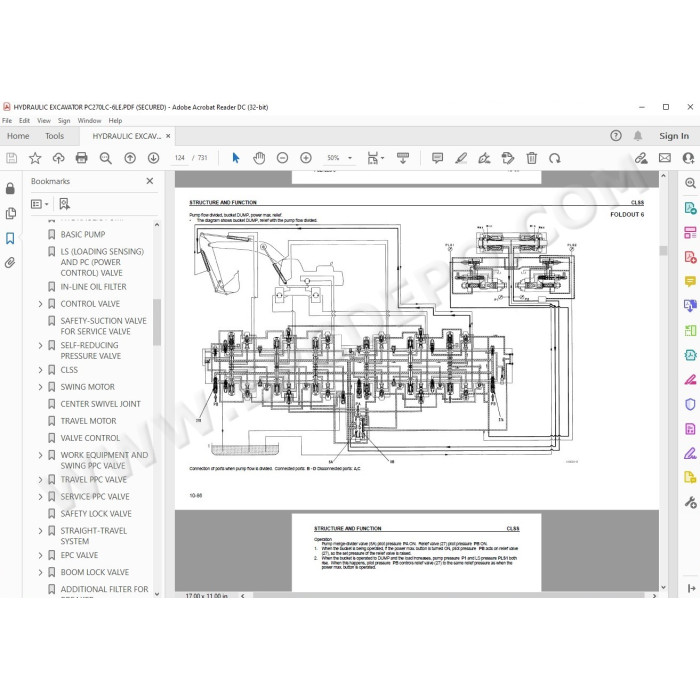Expand the CONTROL VALVE bookmark
The height and width of the screenshot is (700, 700).
40,304
